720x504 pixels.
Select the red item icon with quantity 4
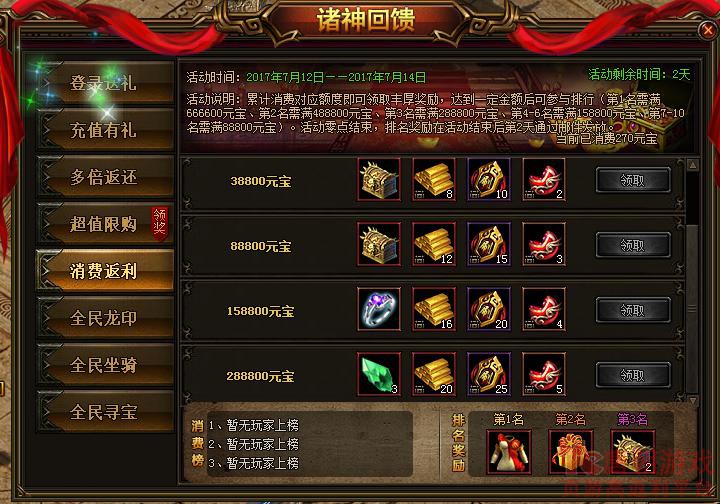[x=544, y=309]
